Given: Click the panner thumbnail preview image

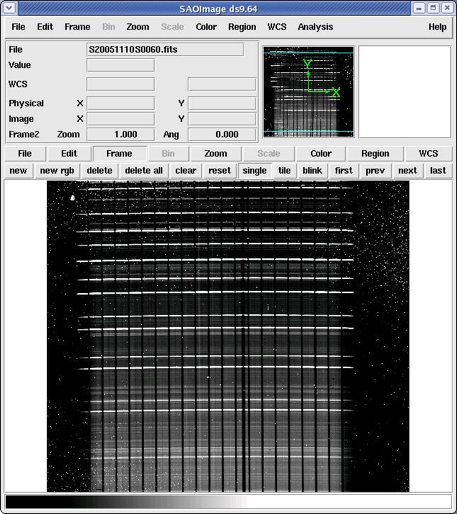Looking at the screenshot, I should coord(308,92).
